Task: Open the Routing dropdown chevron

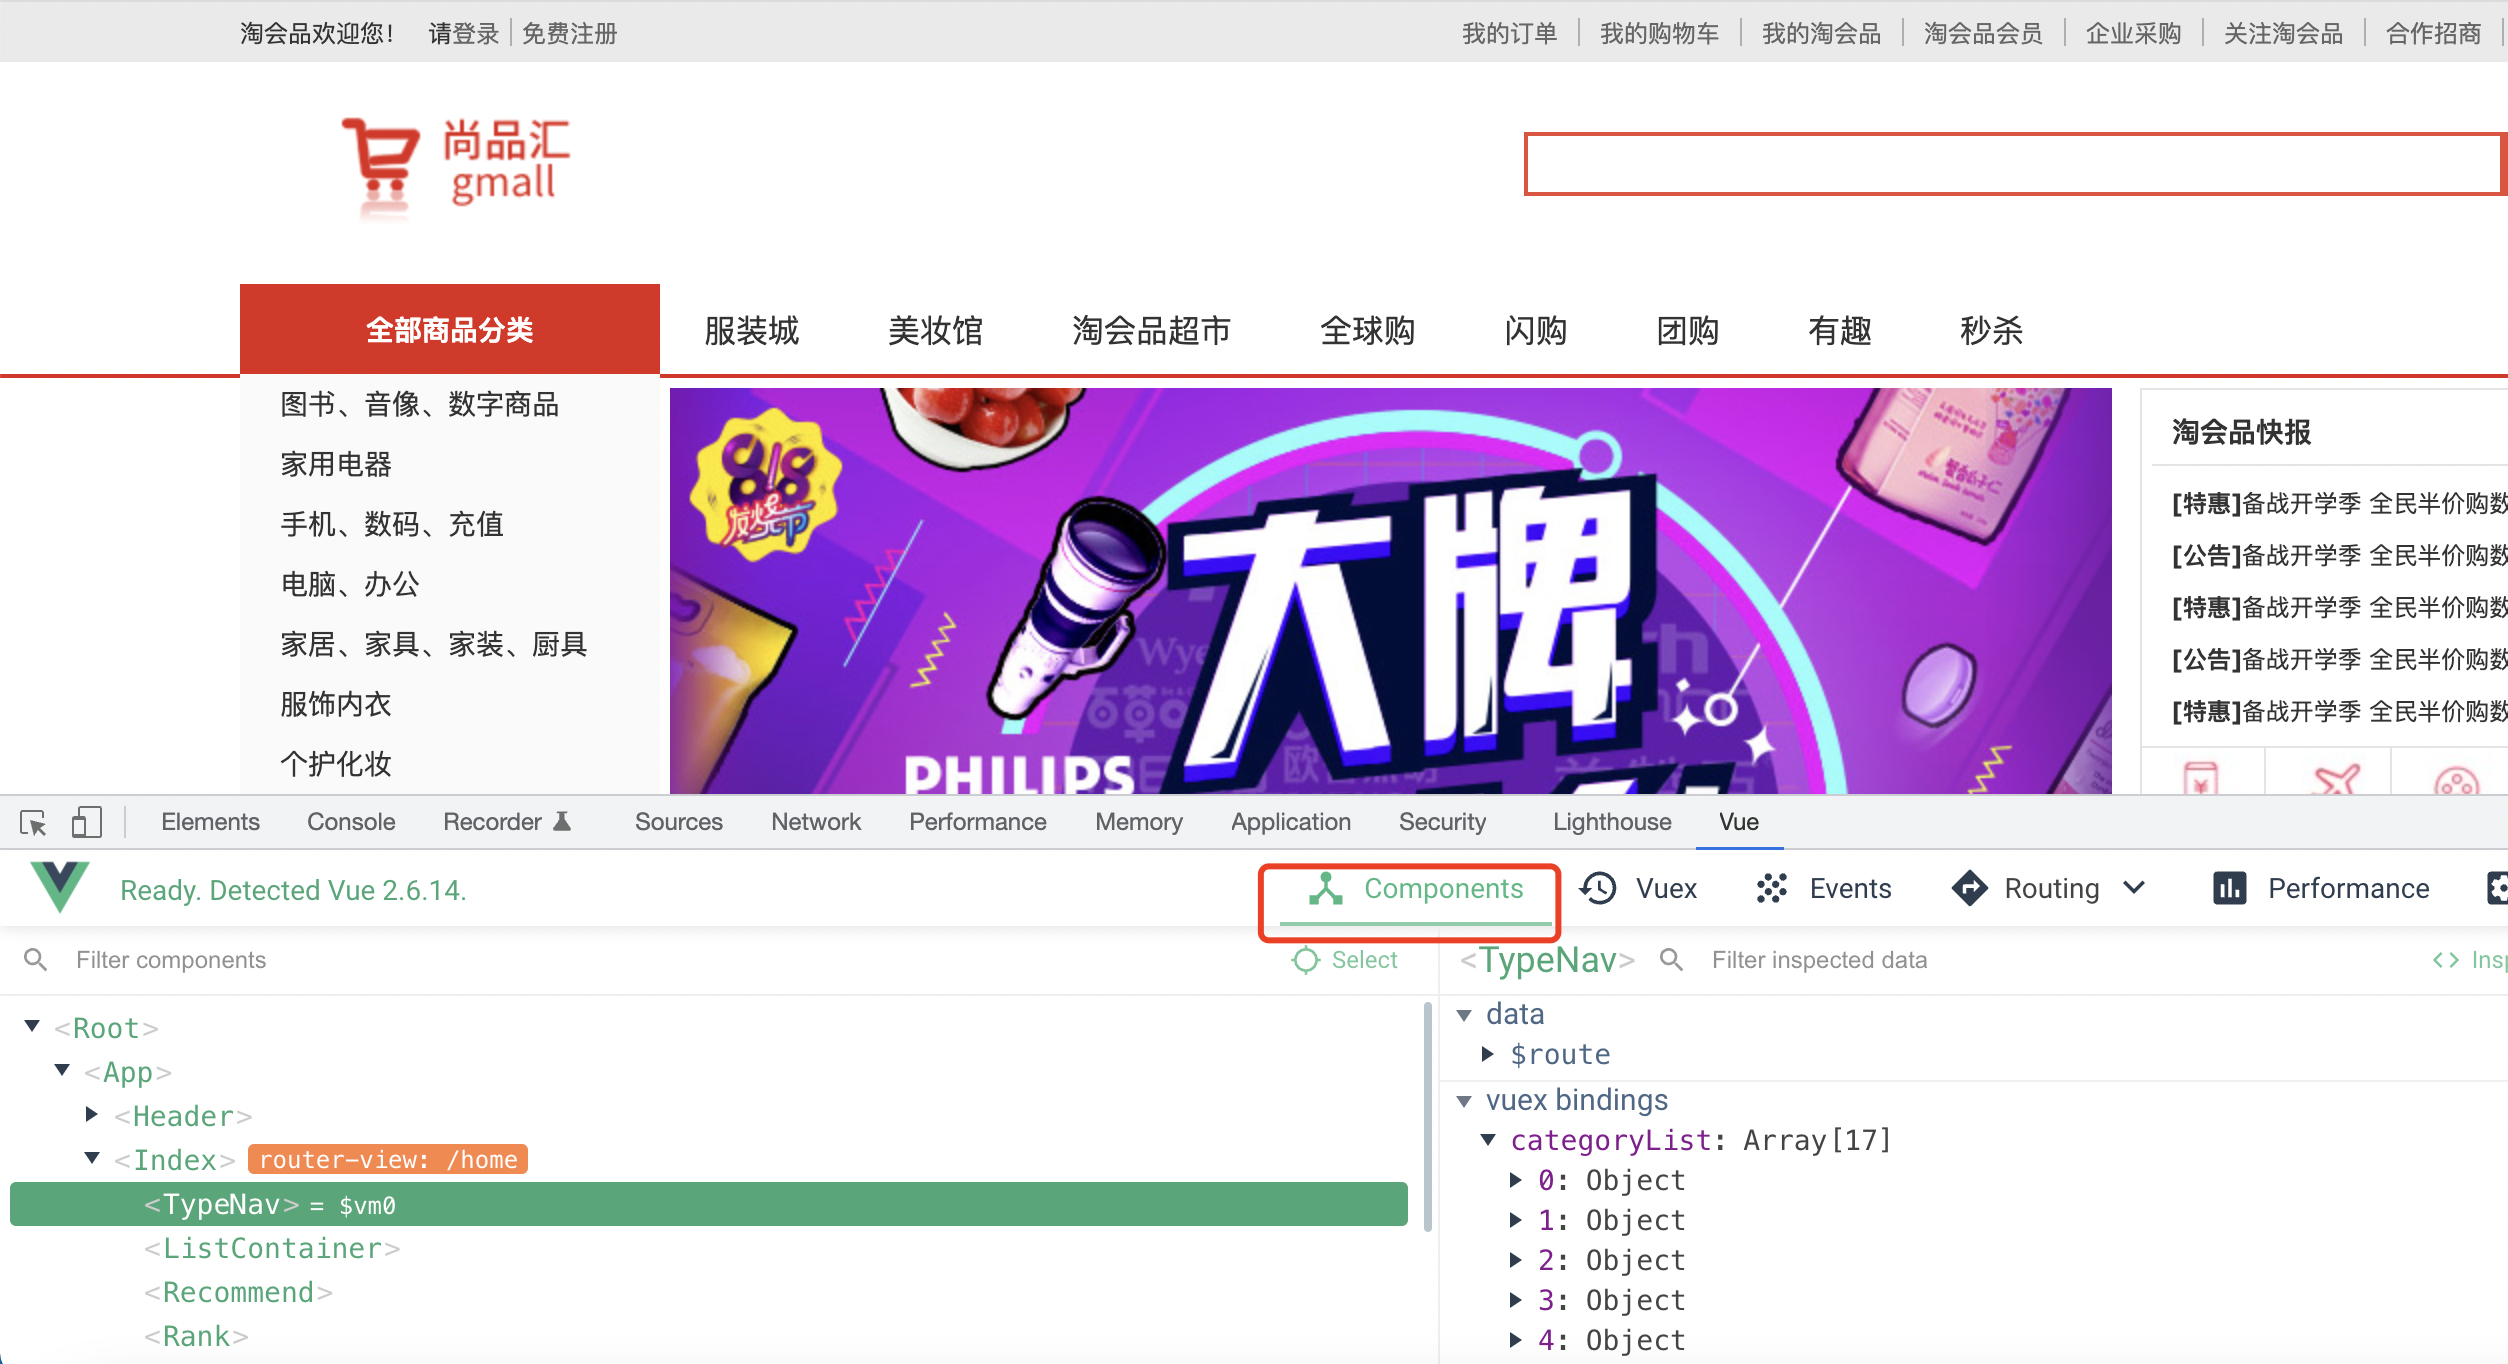Action: point(2135,888)
